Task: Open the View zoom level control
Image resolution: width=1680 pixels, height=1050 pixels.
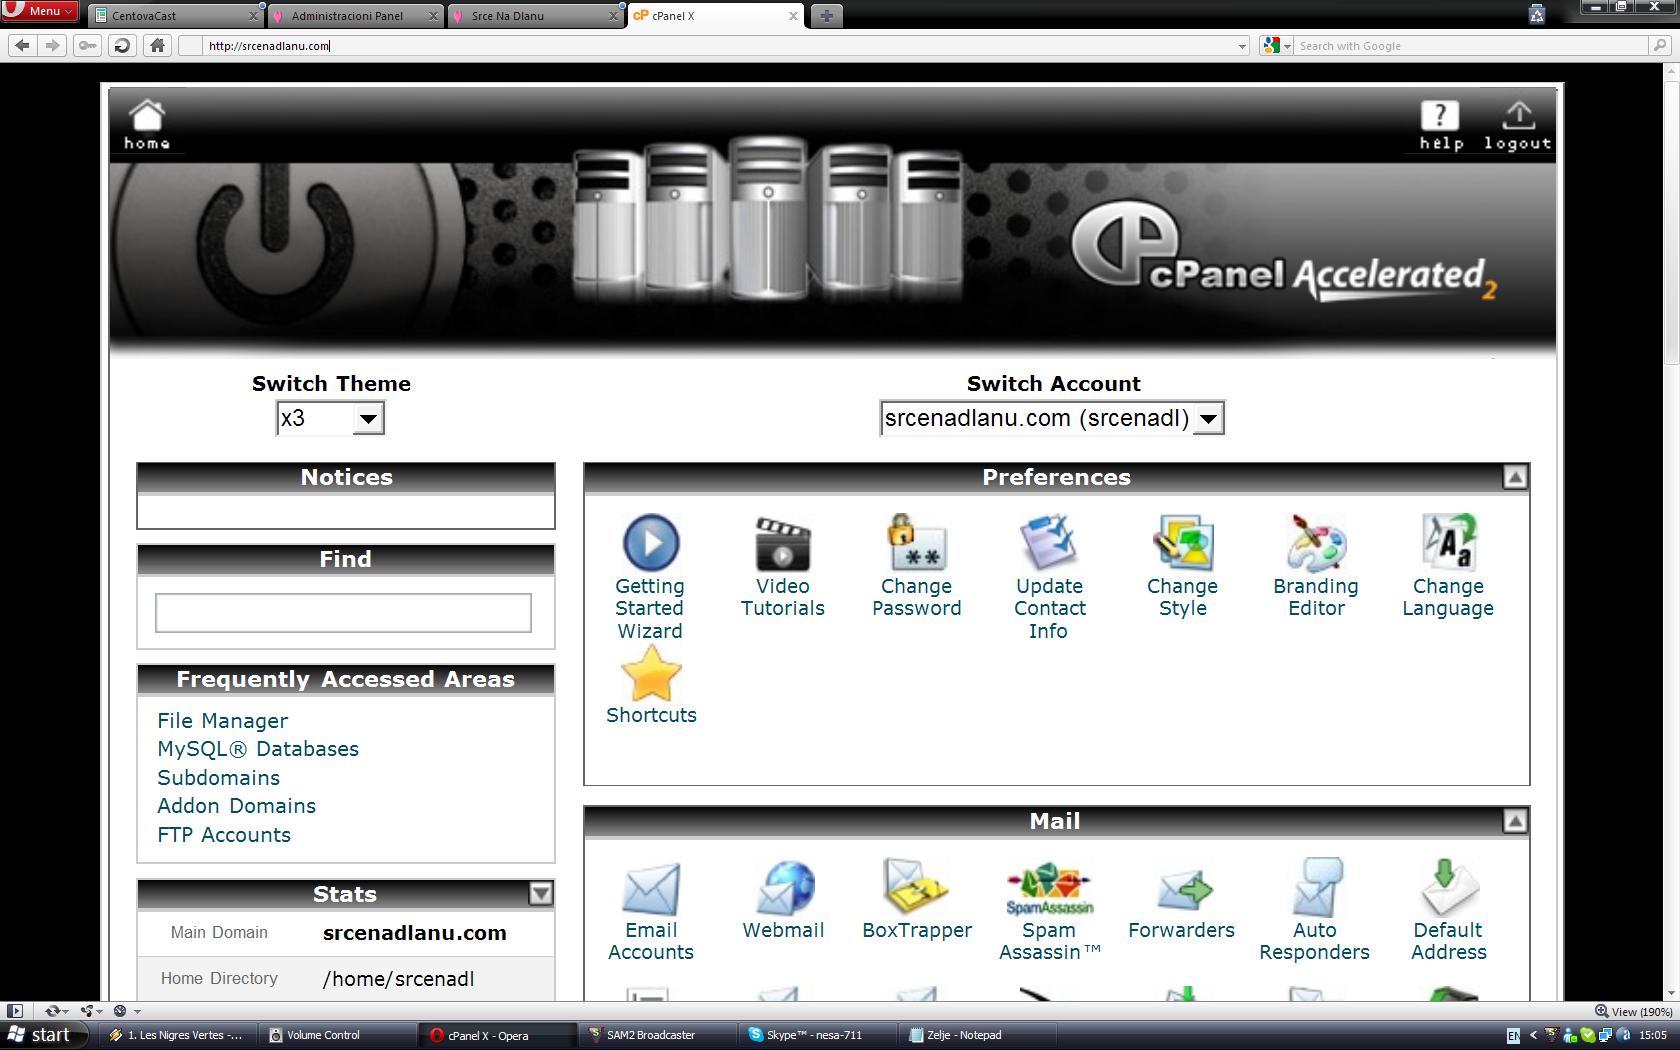Action: point(1633,1011)
